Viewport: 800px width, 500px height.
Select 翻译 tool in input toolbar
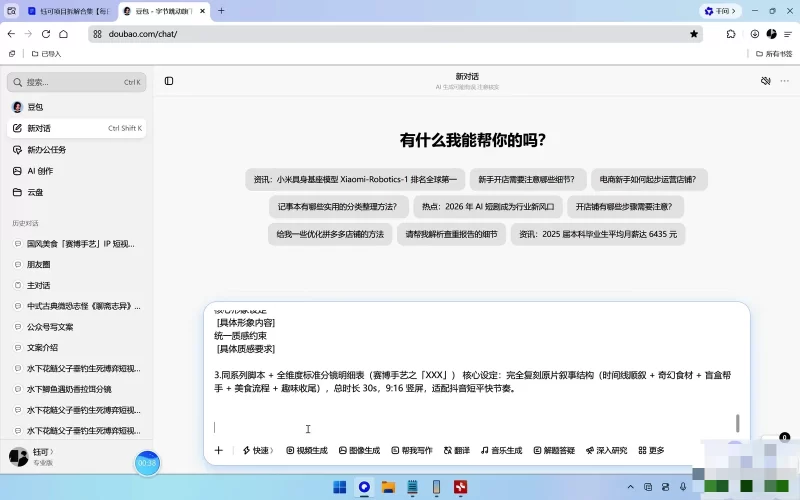(457, 451)
